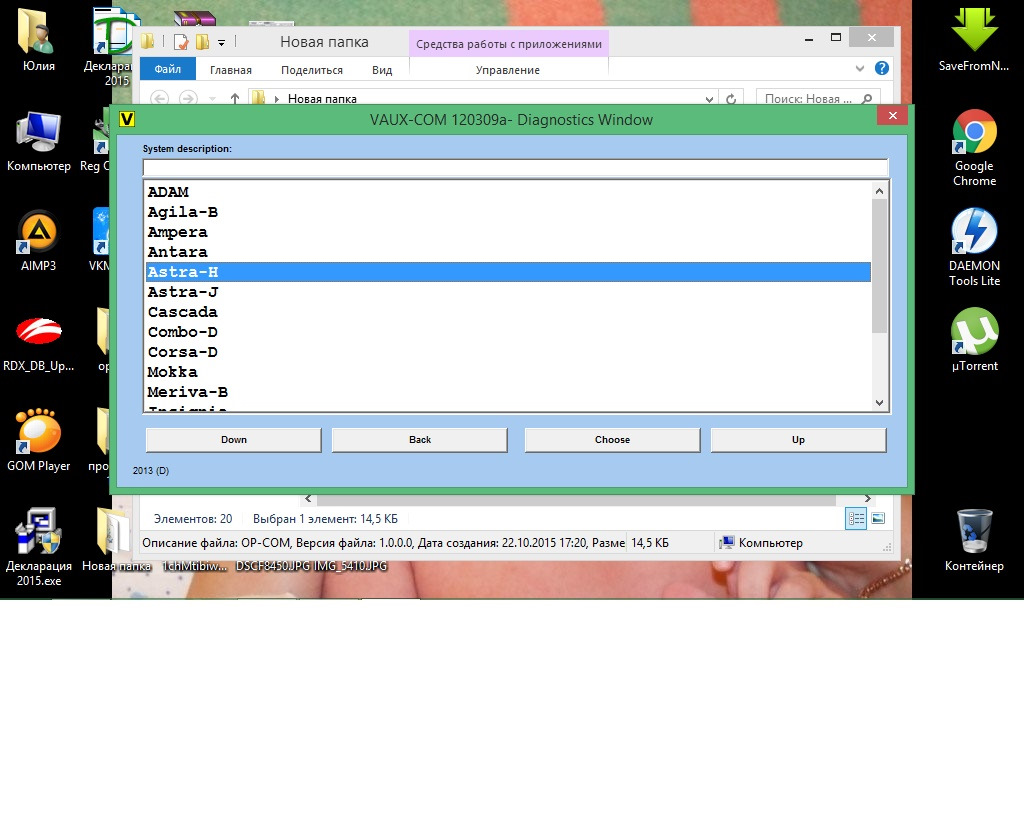
Task: Click Explorer horizontal scrollbar left arrow
Action: coord(308,499)
